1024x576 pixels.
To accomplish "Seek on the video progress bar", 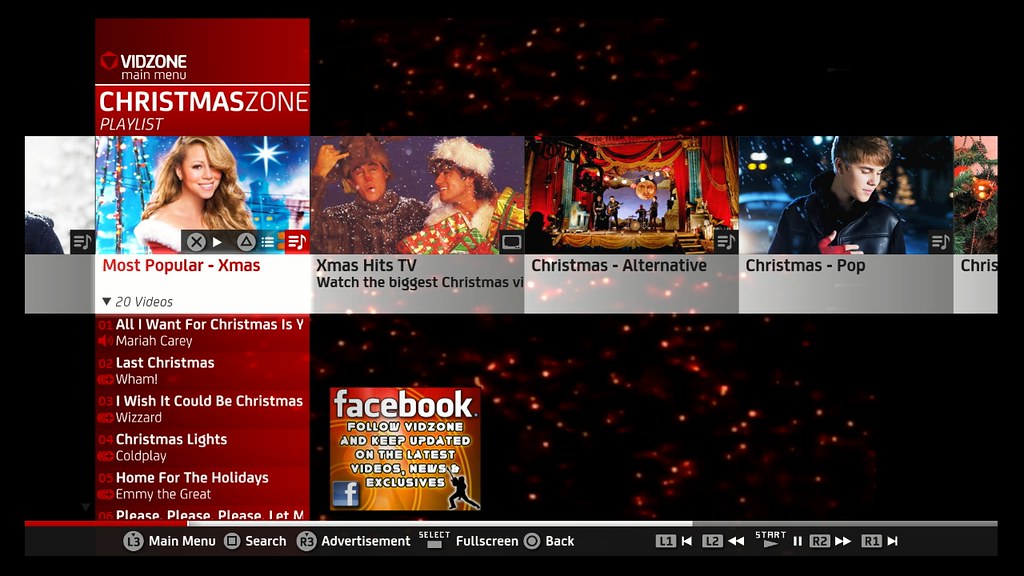I will [511, 524].
